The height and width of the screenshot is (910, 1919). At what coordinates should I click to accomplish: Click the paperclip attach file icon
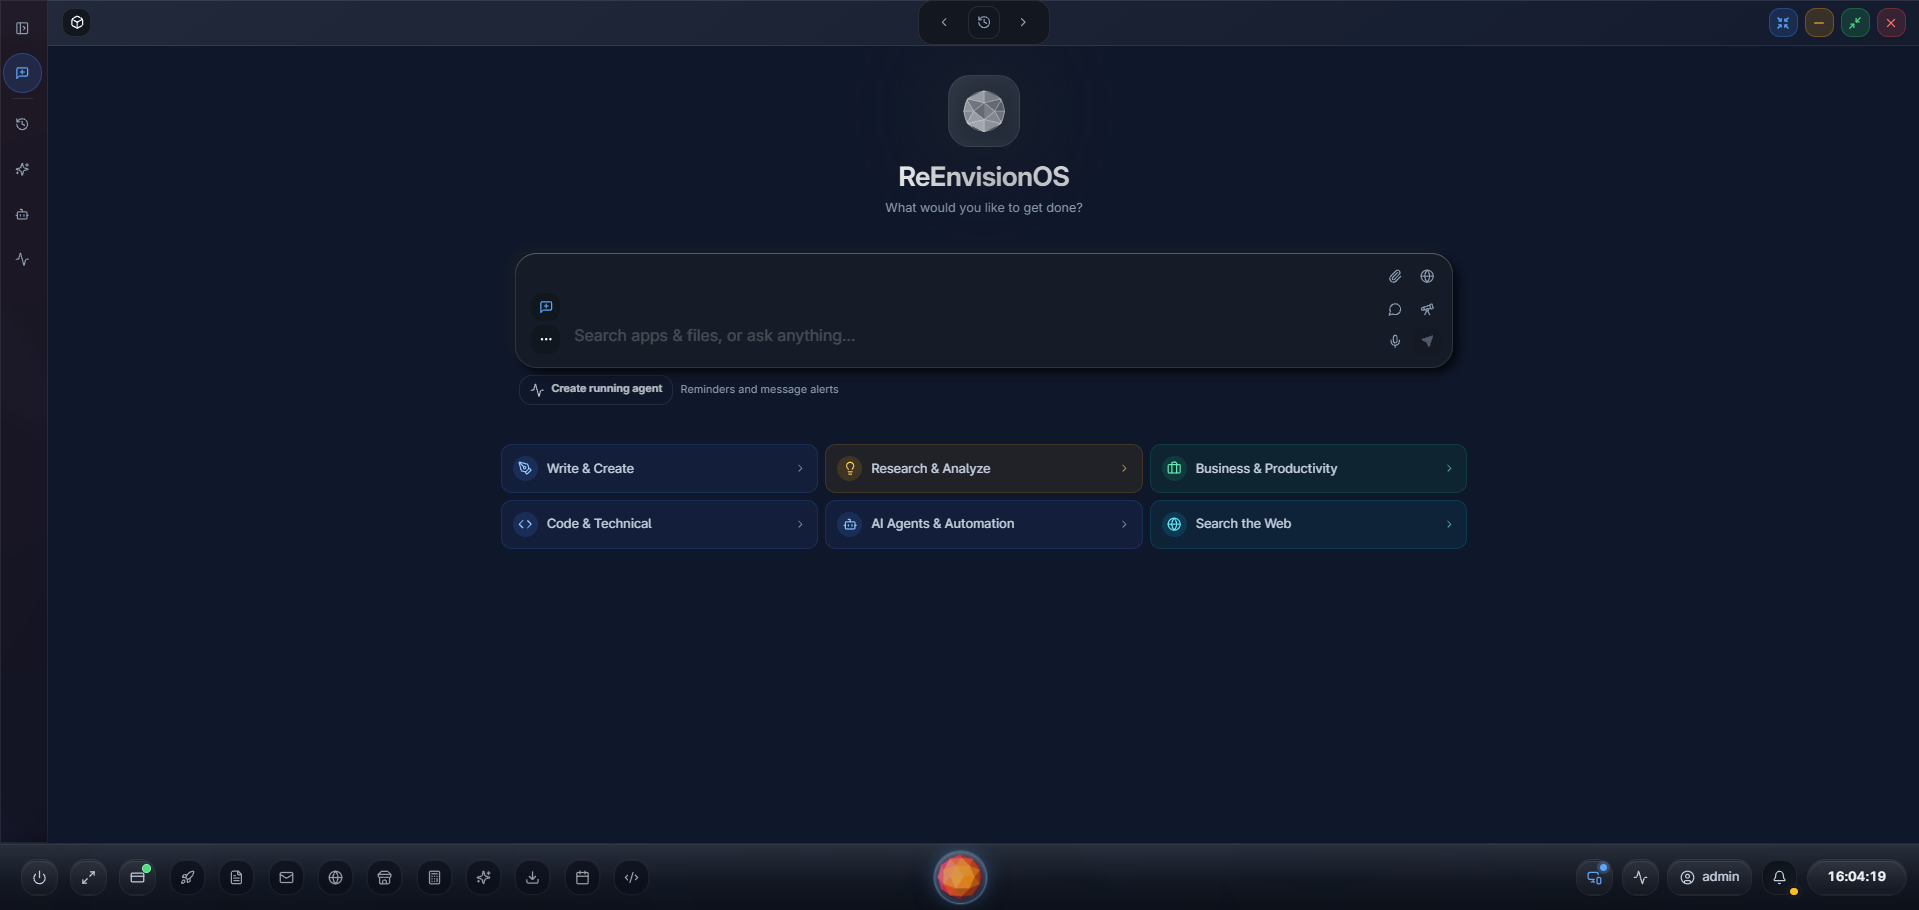click(x=1395, y=276)
